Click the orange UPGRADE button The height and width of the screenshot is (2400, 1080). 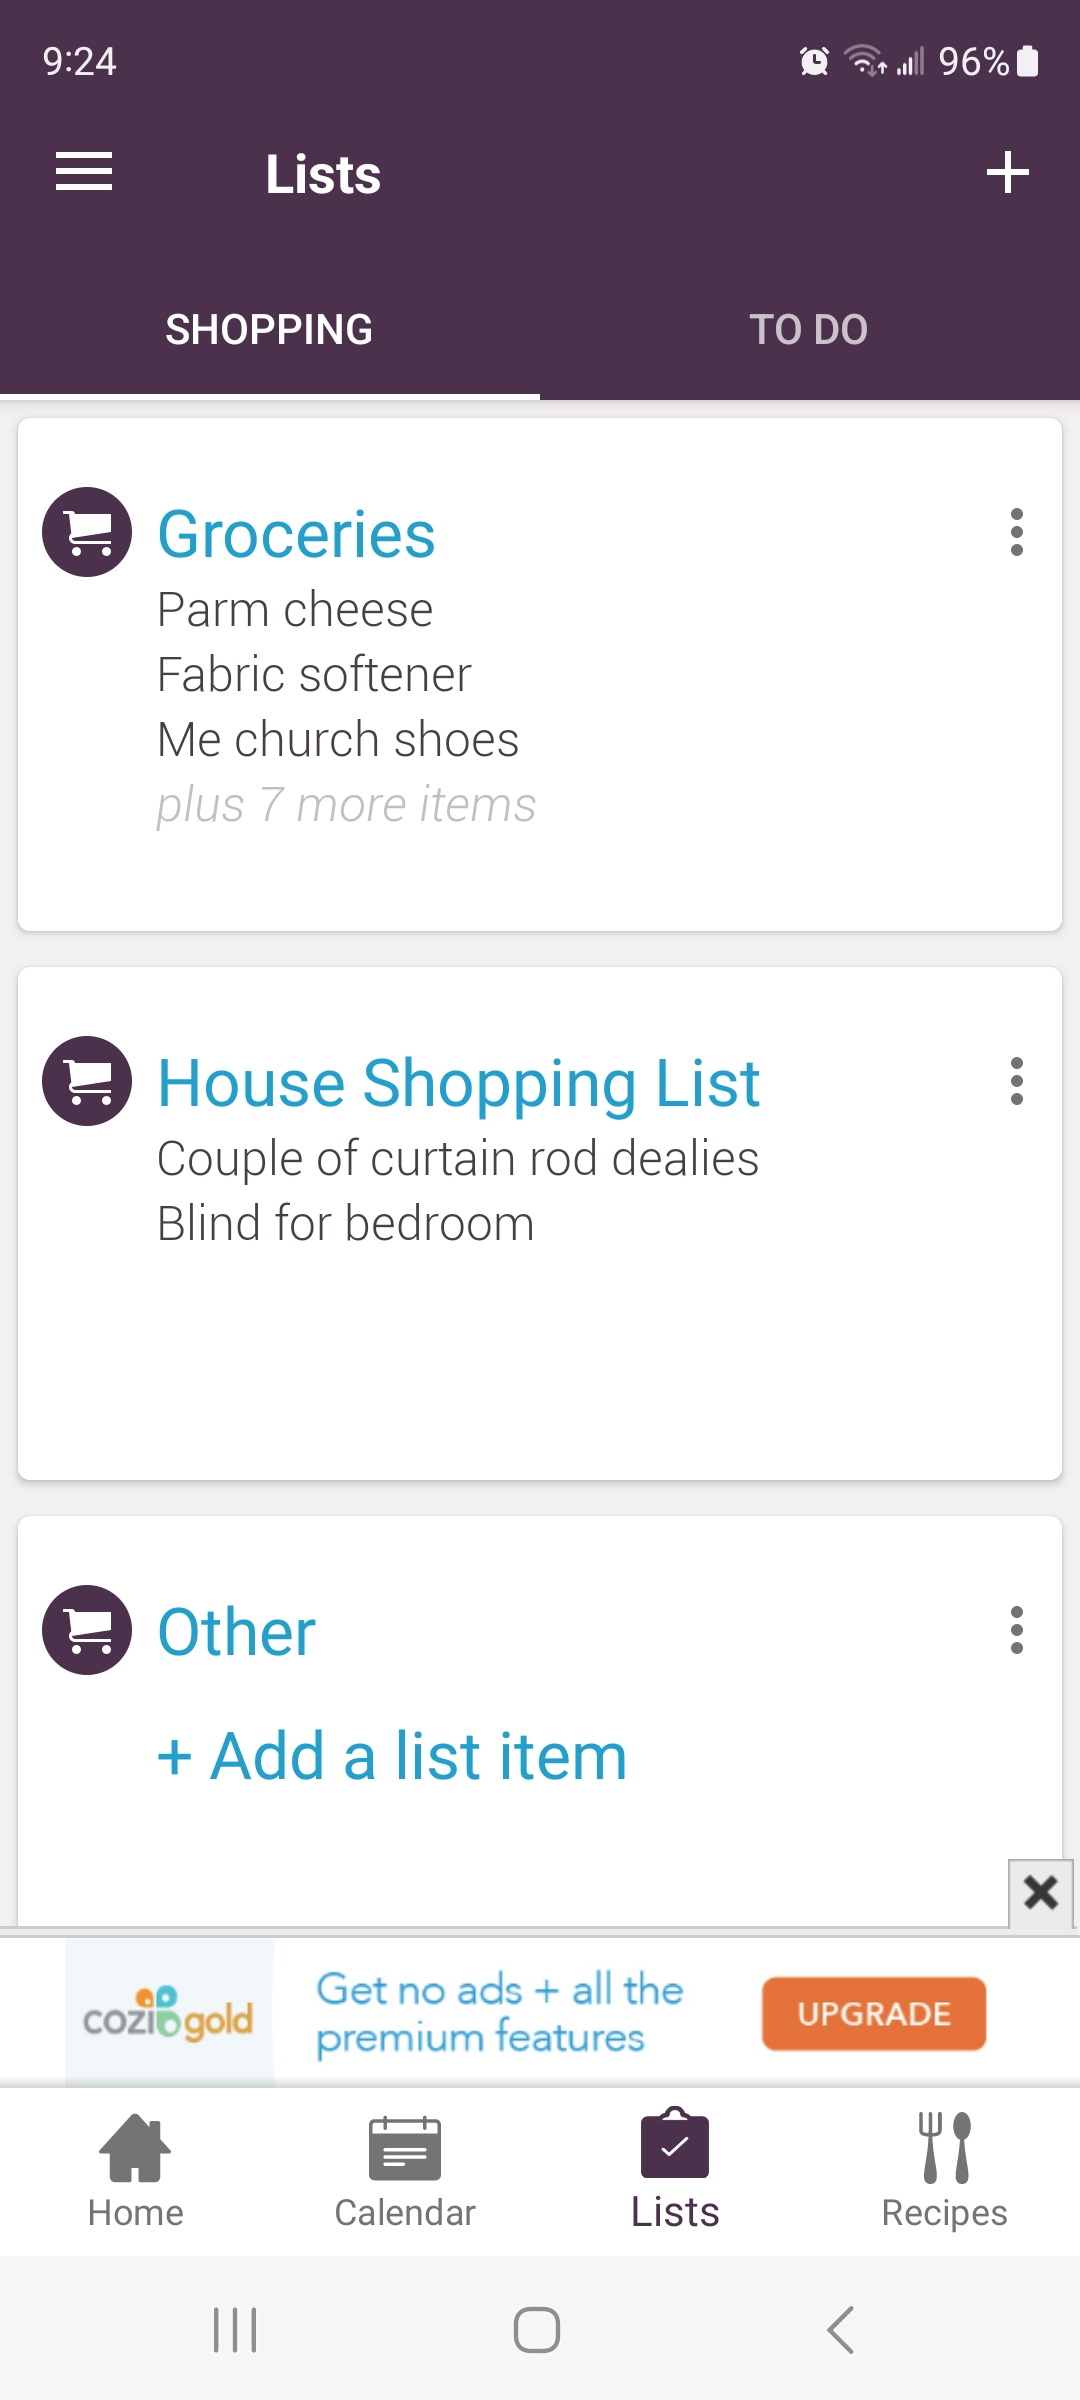click(x=873, y=2013)
